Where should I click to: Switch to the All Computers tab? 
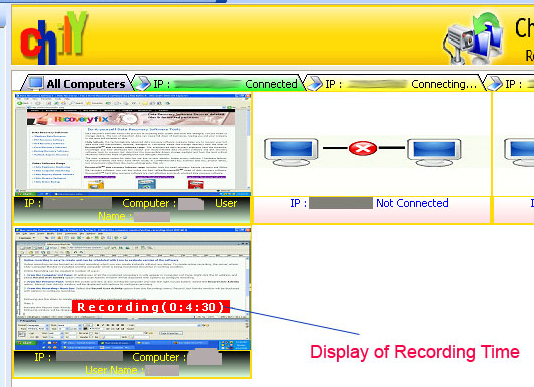tap(77, 83)
